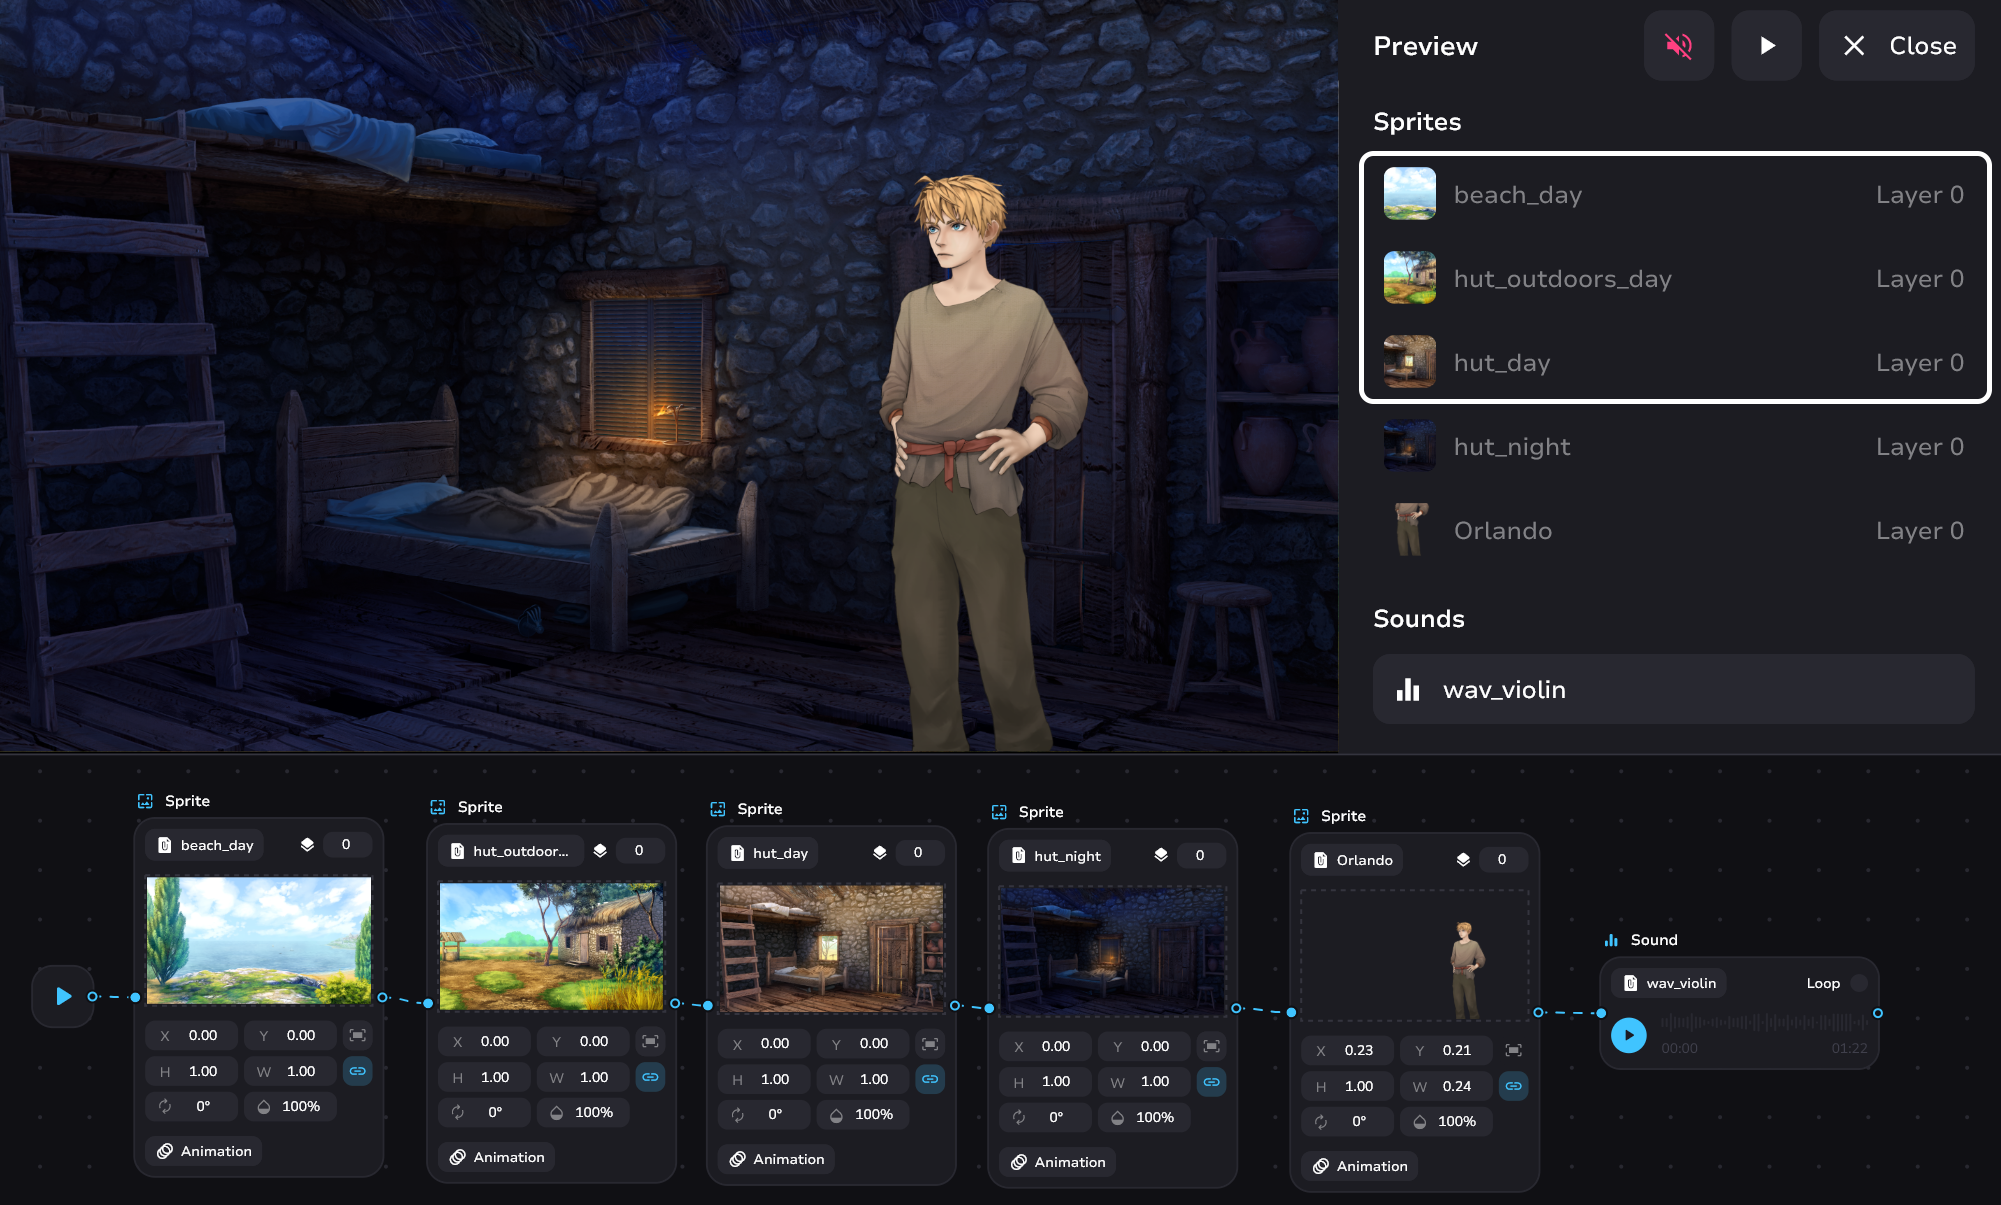
Task: Open Orlando file selector in sprite node
Action: click(1353, 860)
